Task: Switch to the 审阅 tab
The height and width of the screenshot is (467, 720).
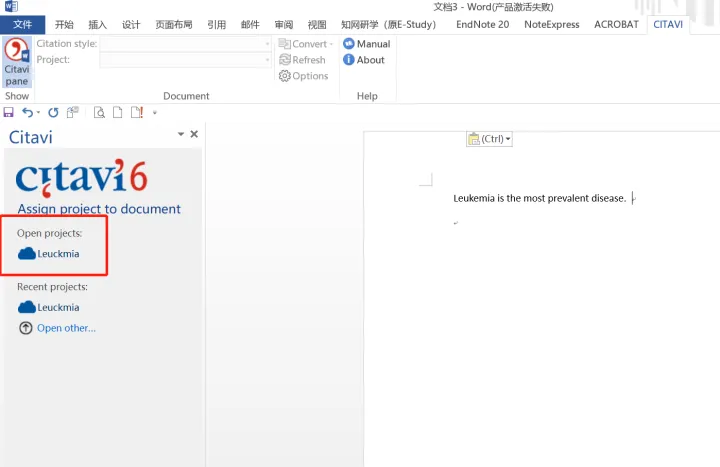Action: point(284,25)
